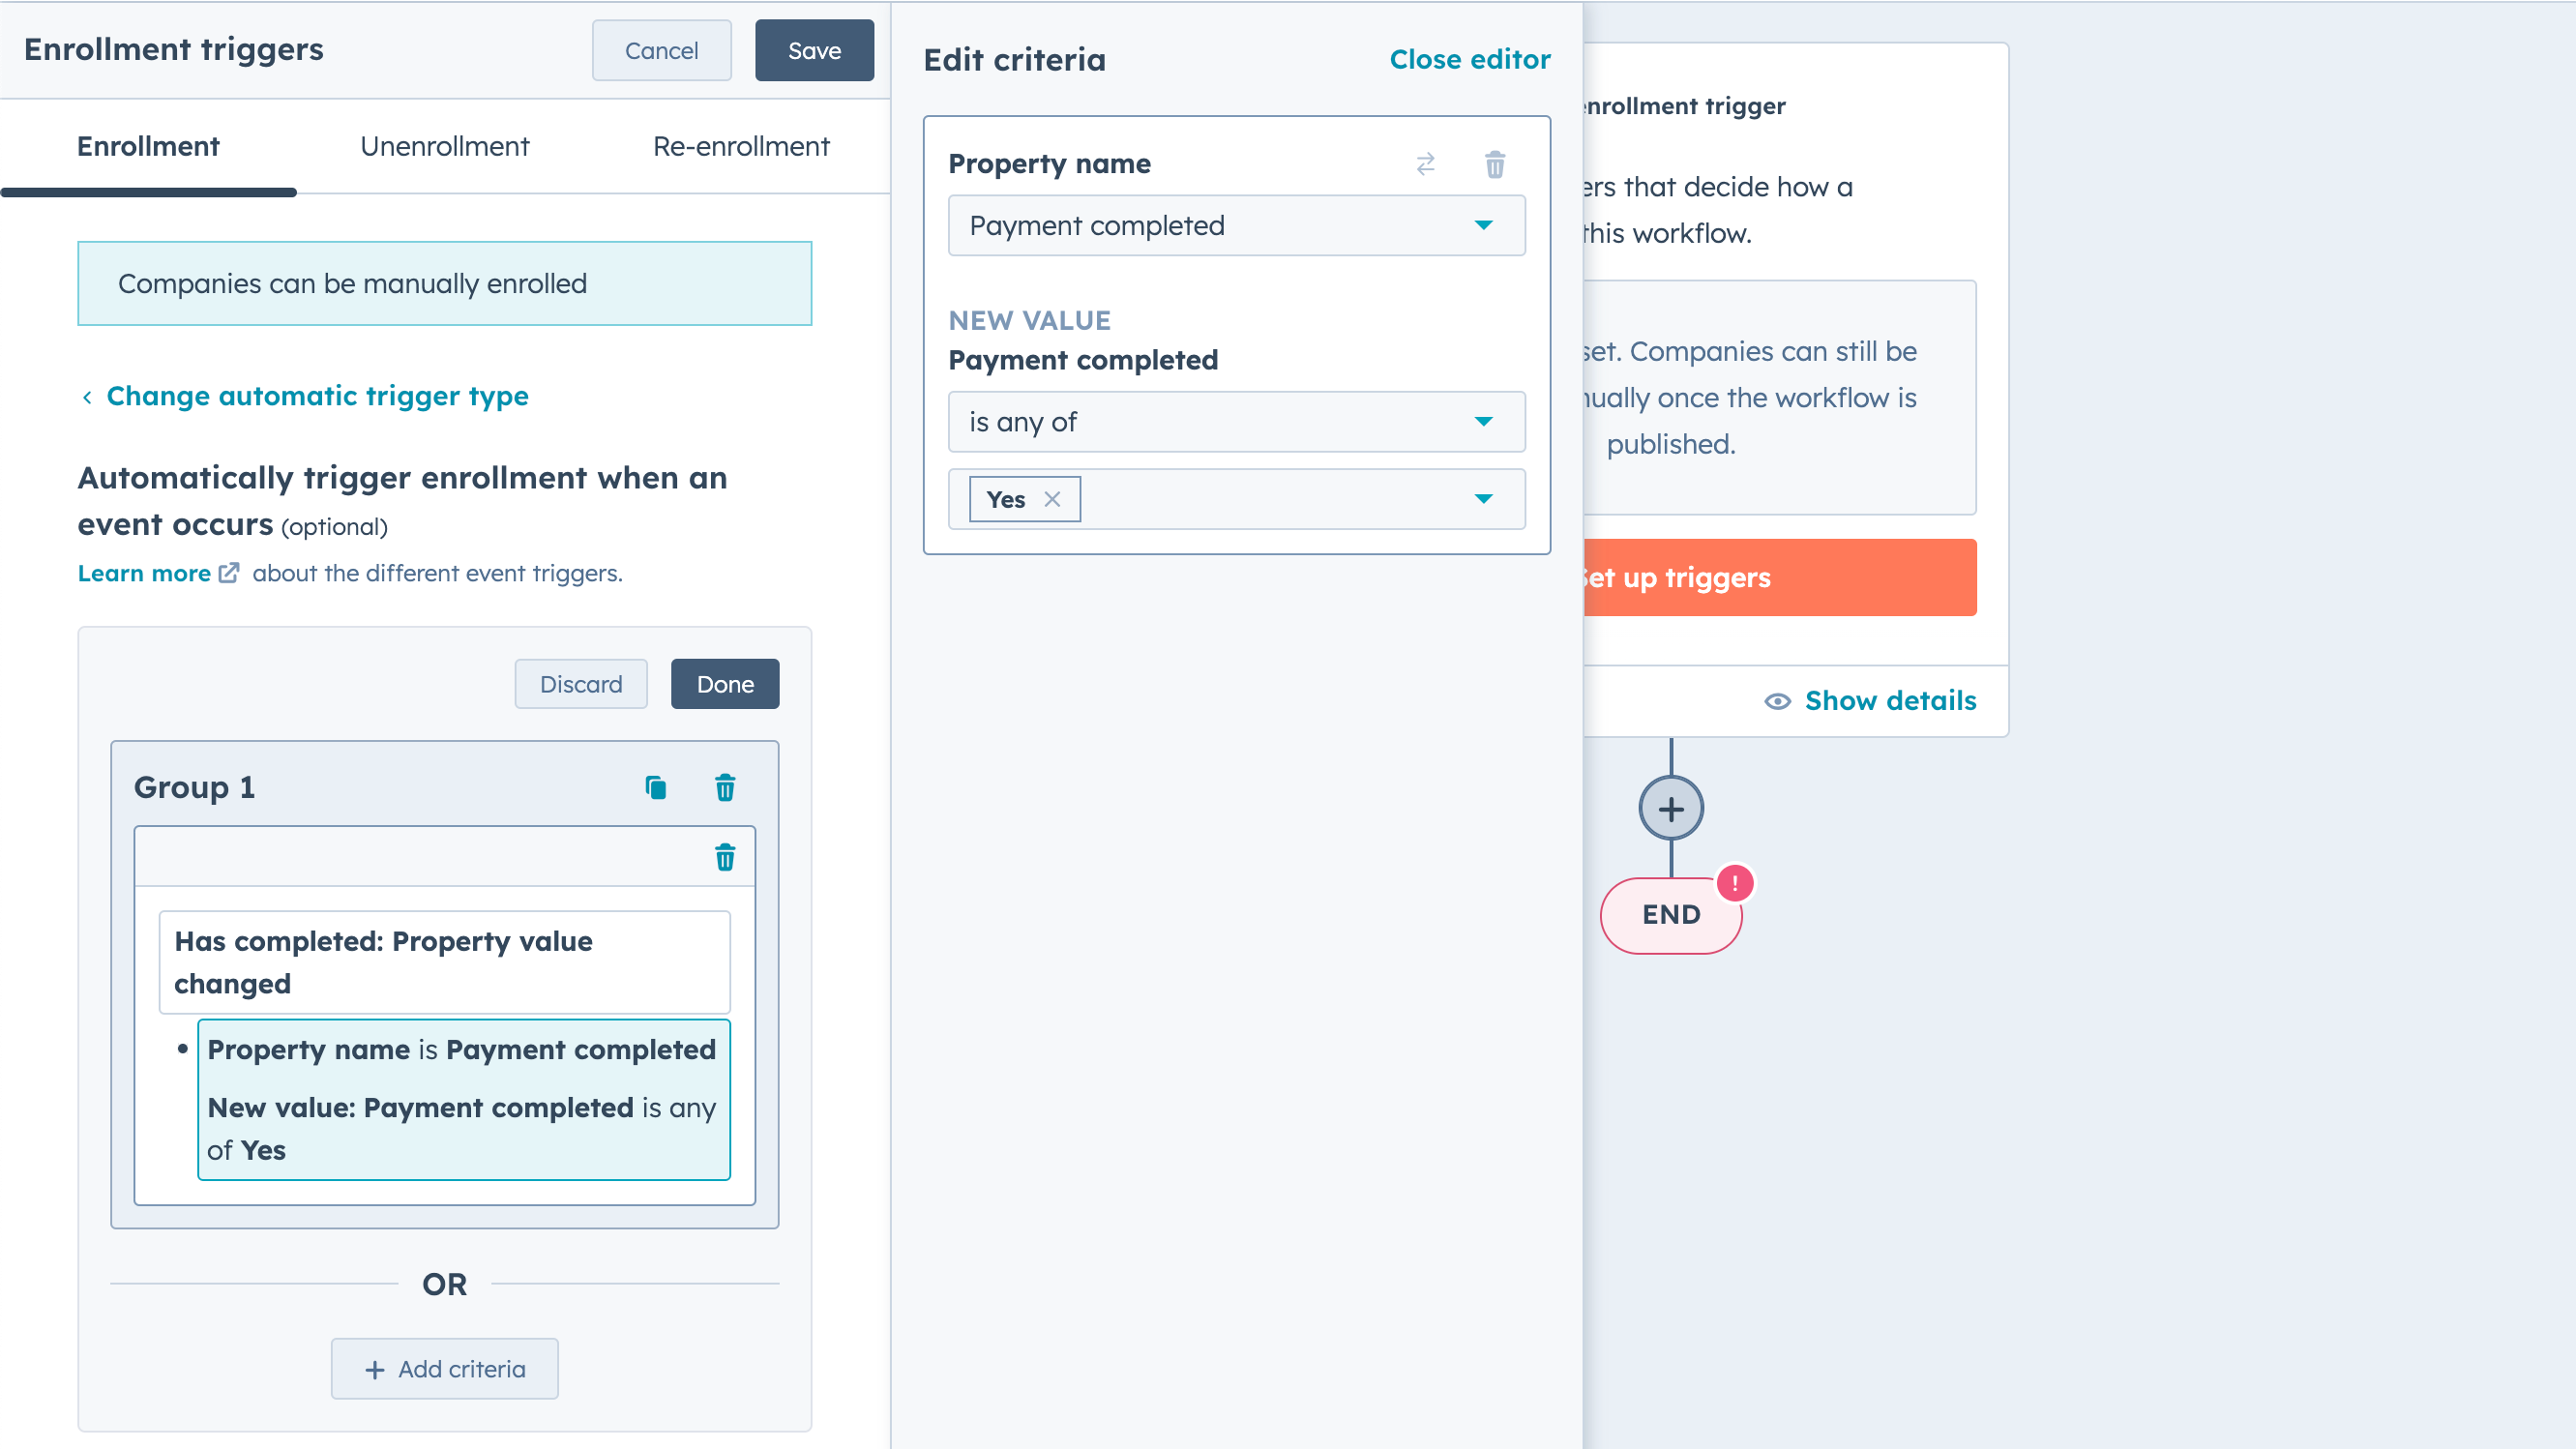Go back via Change automatic trigger type
This screenshot has height=1449, width=2576.
(316, 396)
